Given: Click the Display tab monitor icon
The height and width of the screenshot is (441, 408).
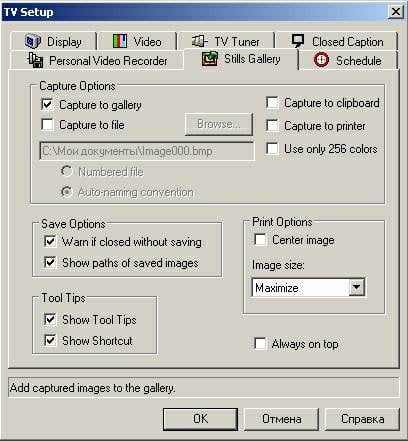Looking at the screenshot, I should pyautogui.click(x=33, y=41).
